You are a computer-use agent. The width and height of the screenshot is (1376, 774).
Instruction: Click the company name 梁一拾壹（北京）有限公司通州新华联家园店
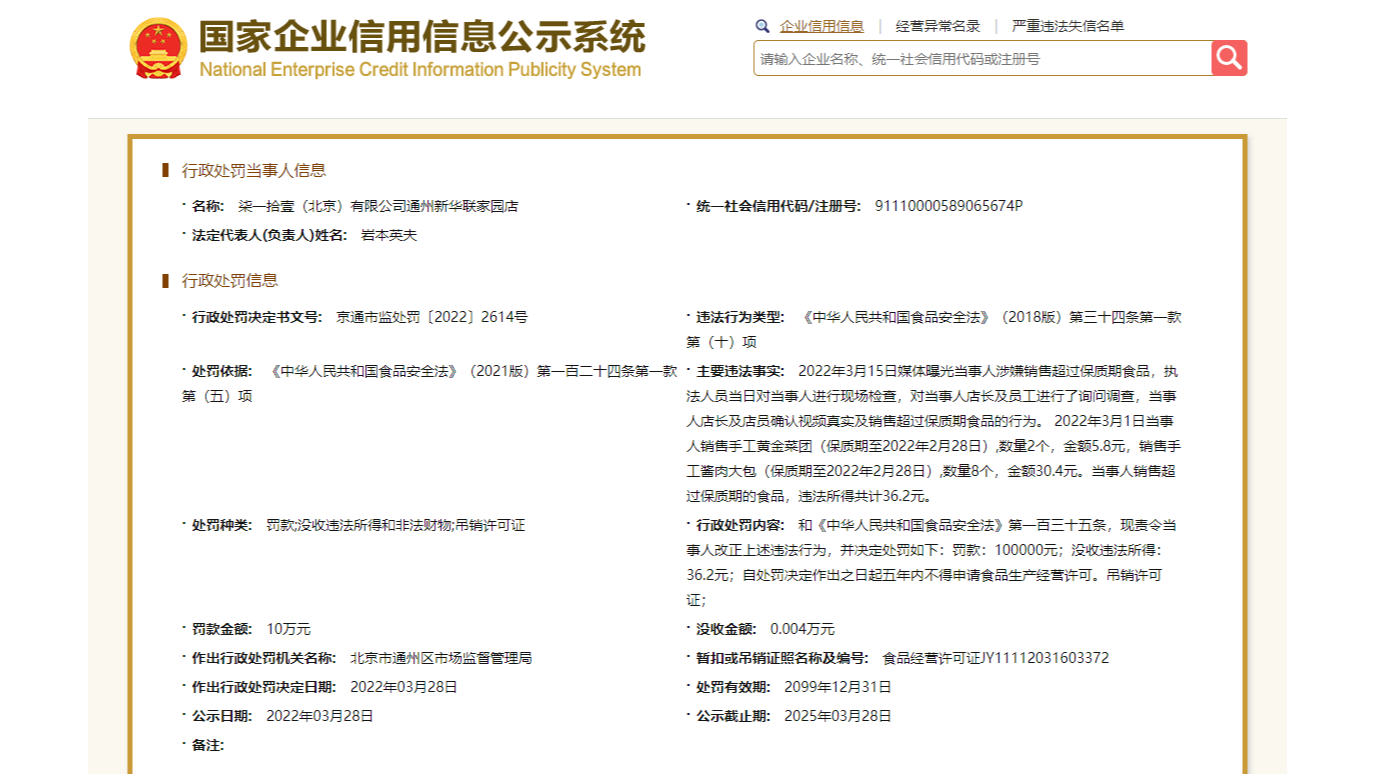tap(378, 206)
